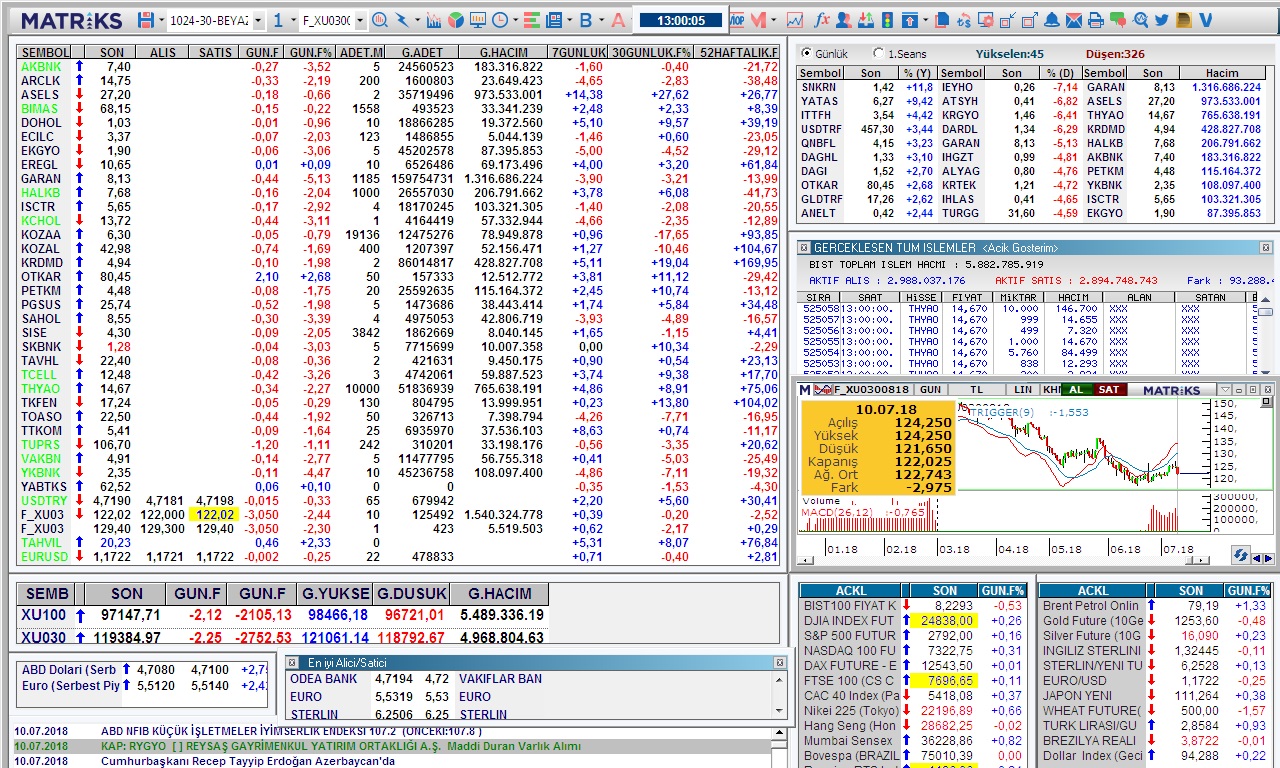Image resolution: width=1280 pixels, height=768 pixels.
Task: Close the En iyi Alici/Satici panel
Action: (x=780, y=663)
